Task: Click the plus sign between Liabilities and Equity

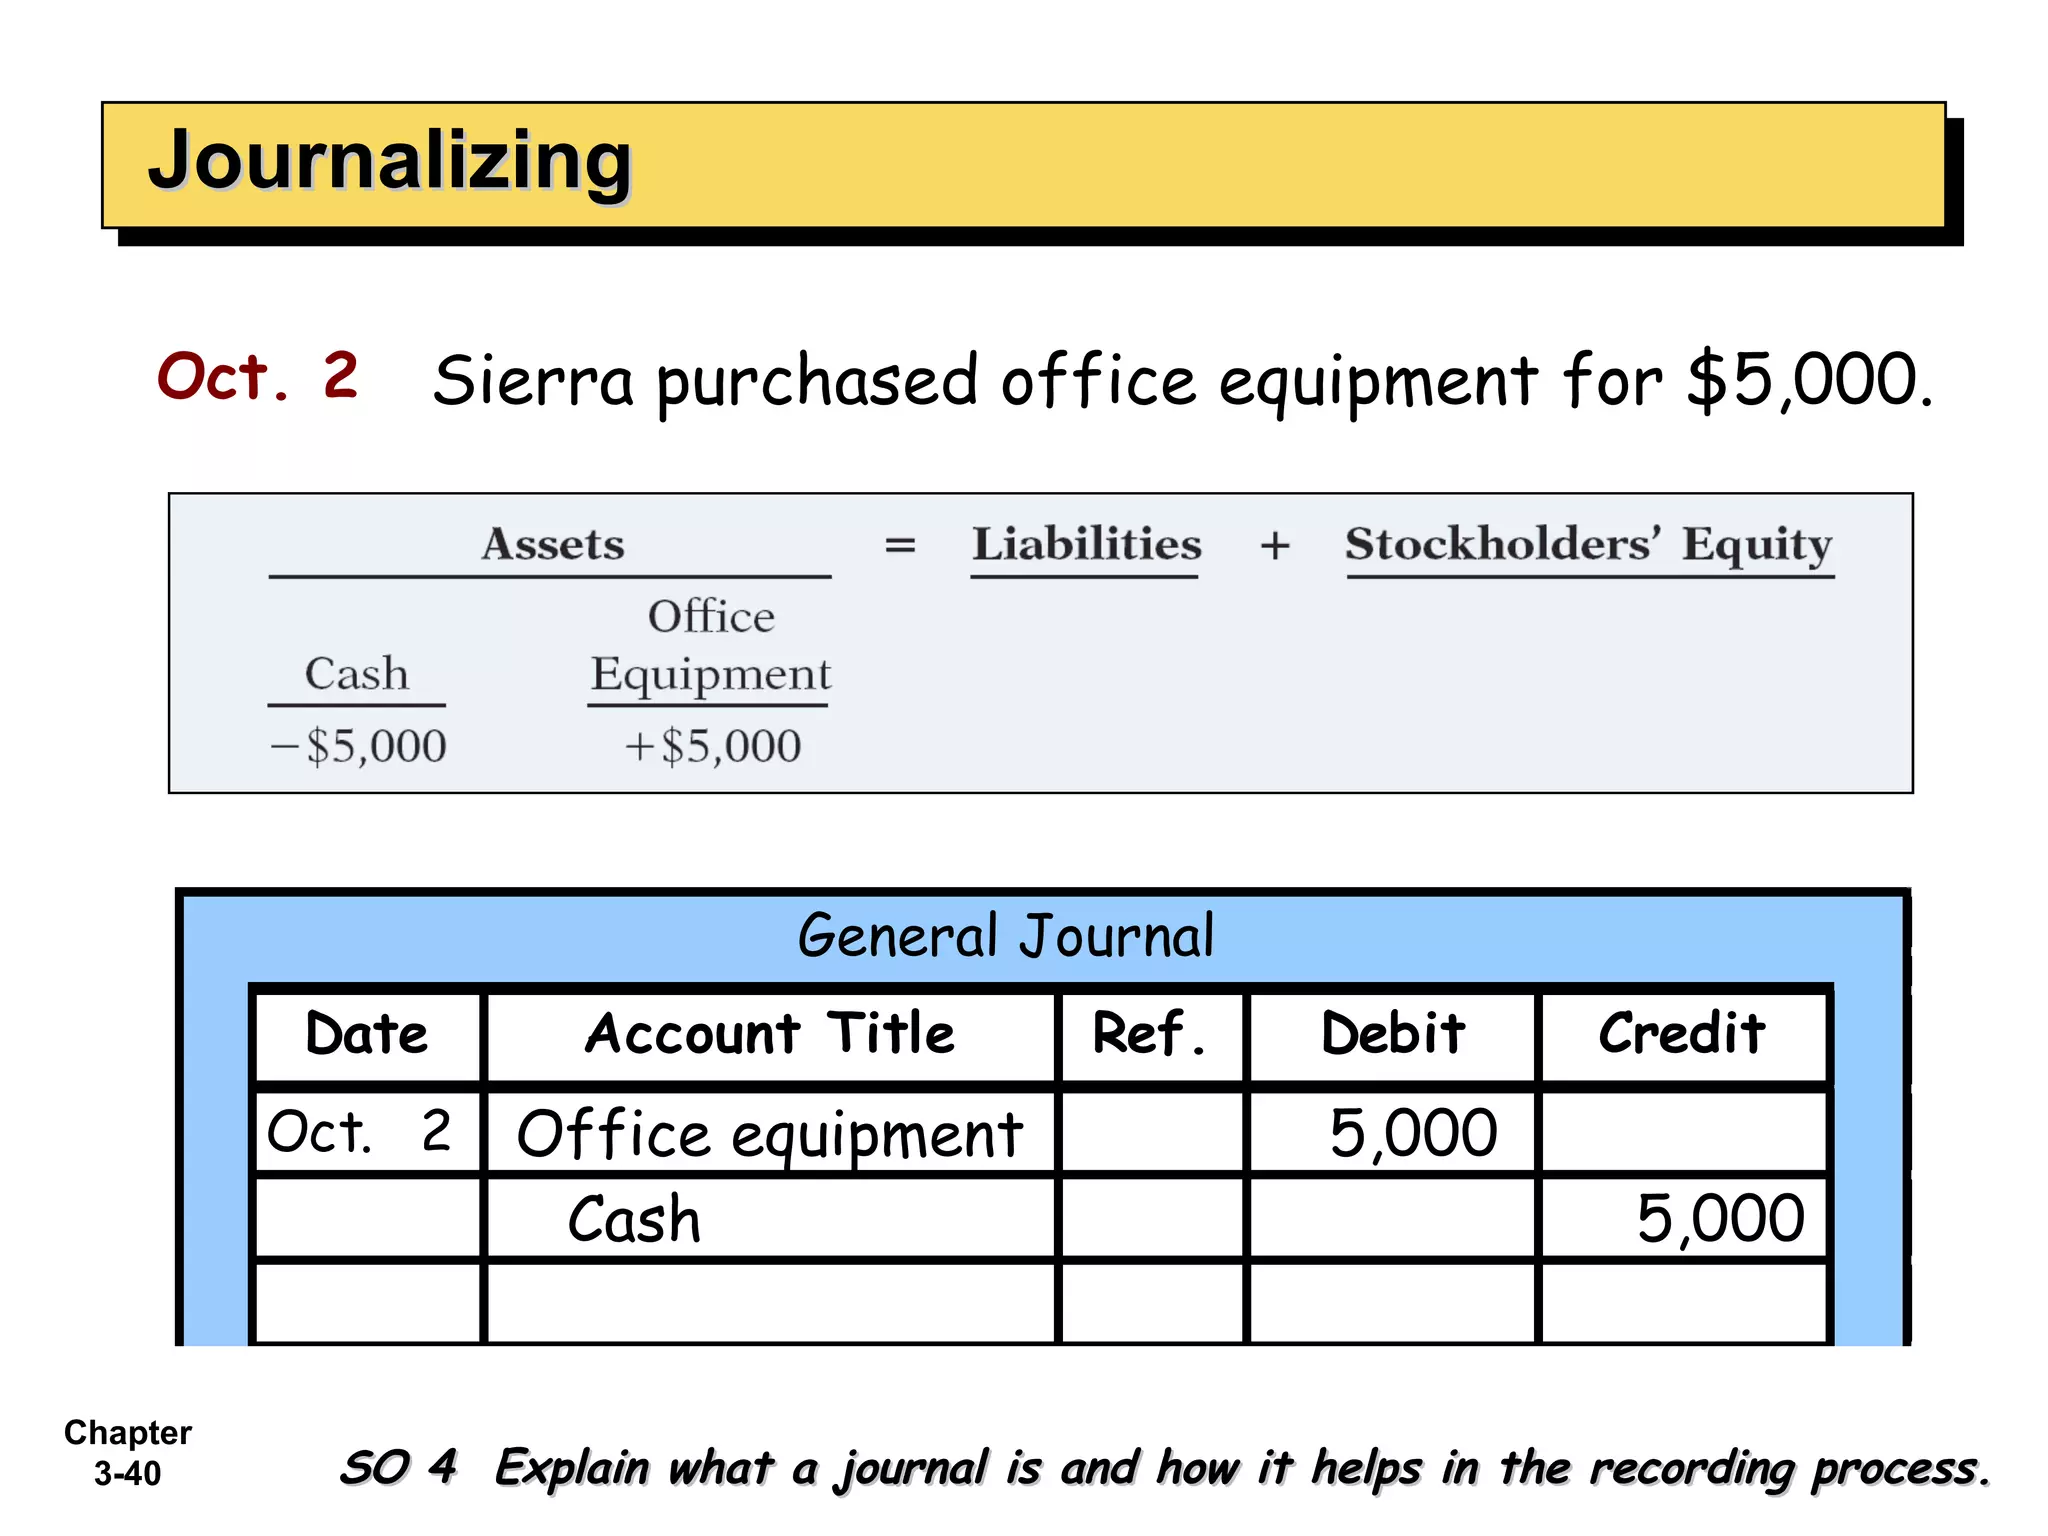Action: (x=1275, y=546)
